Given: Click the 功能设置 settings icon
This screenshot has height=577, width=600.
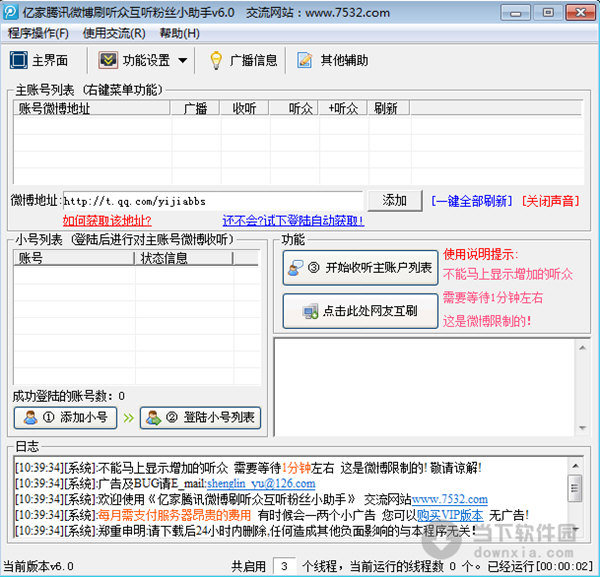Looking at the screenshot, I should point(108,60).
